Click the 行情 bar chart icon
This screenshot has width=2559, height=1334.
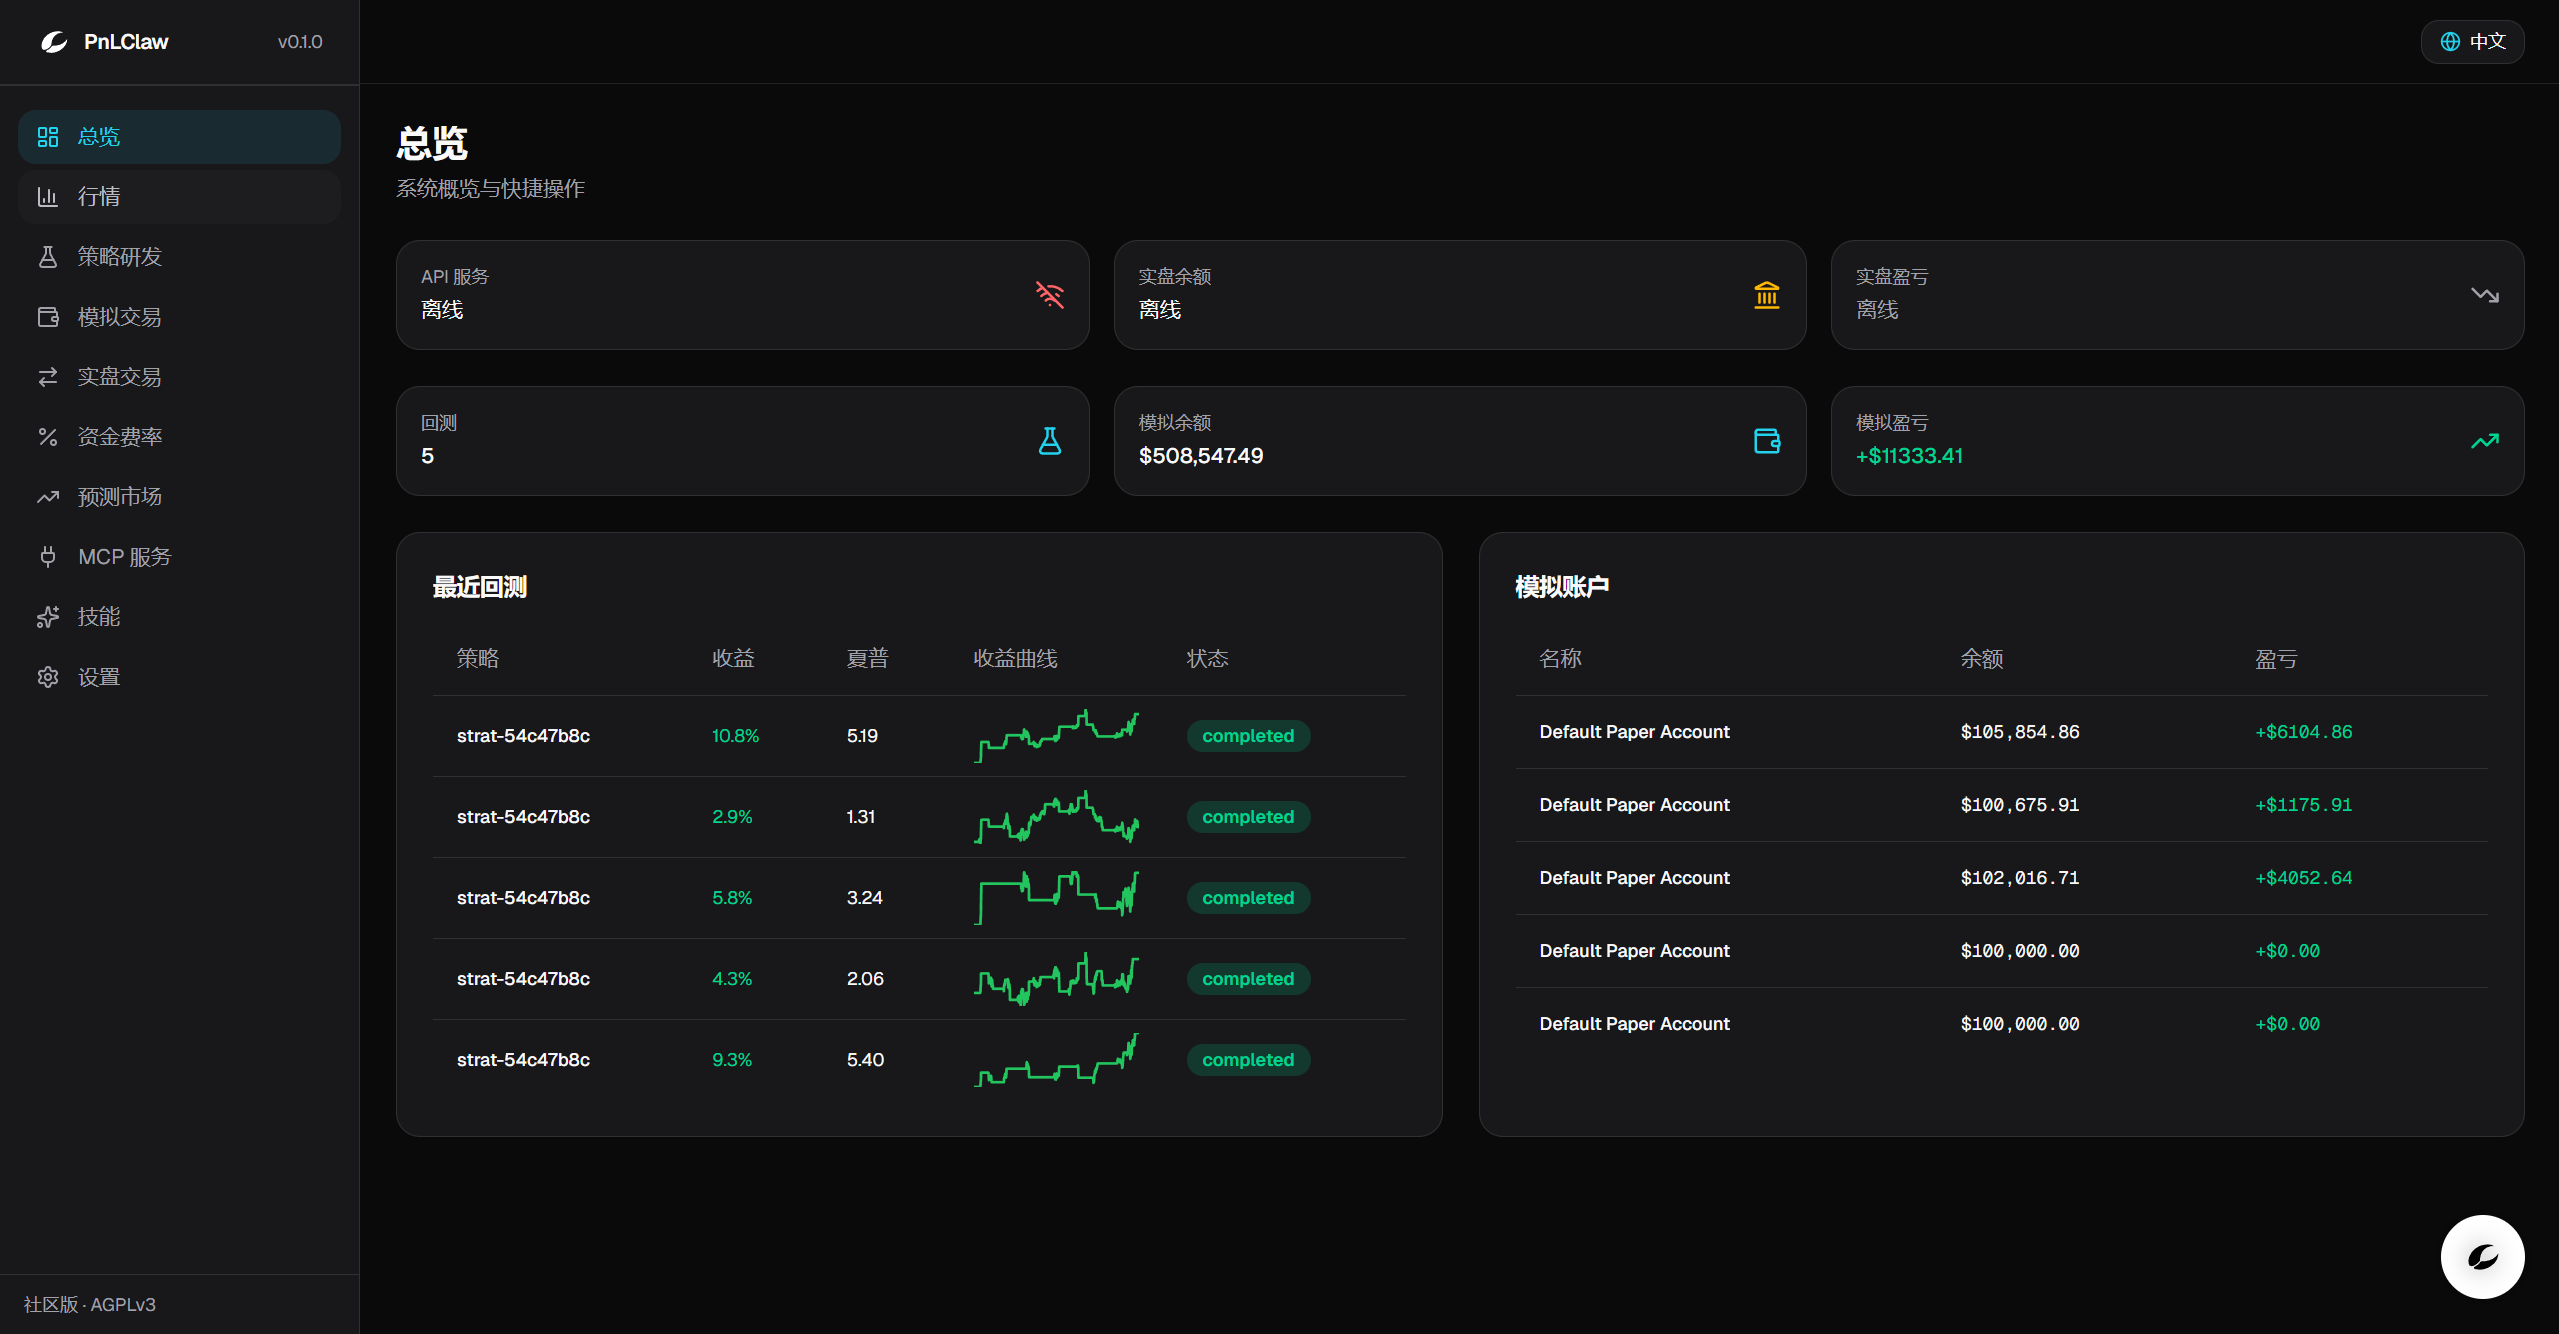tap(48, 197)
